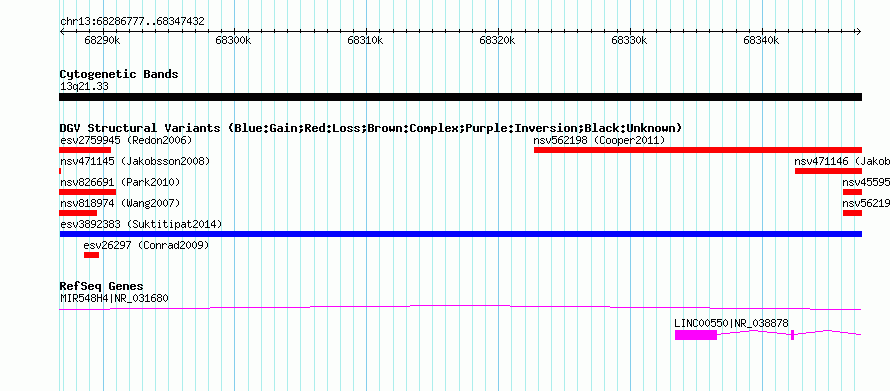Click the red bar under nsv826691

pos(87,192)
